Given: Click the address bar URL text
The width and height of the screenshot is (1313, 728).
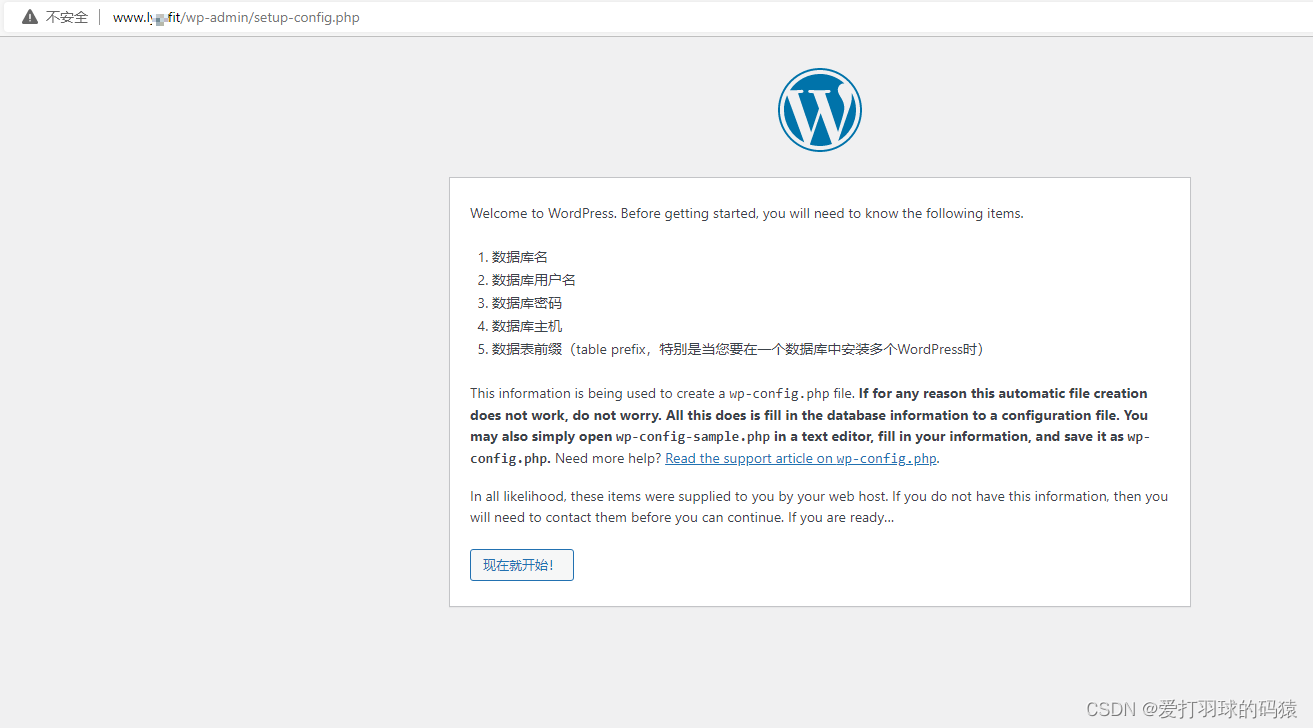Looking at the screenshot, I should [x=236, y=17].
